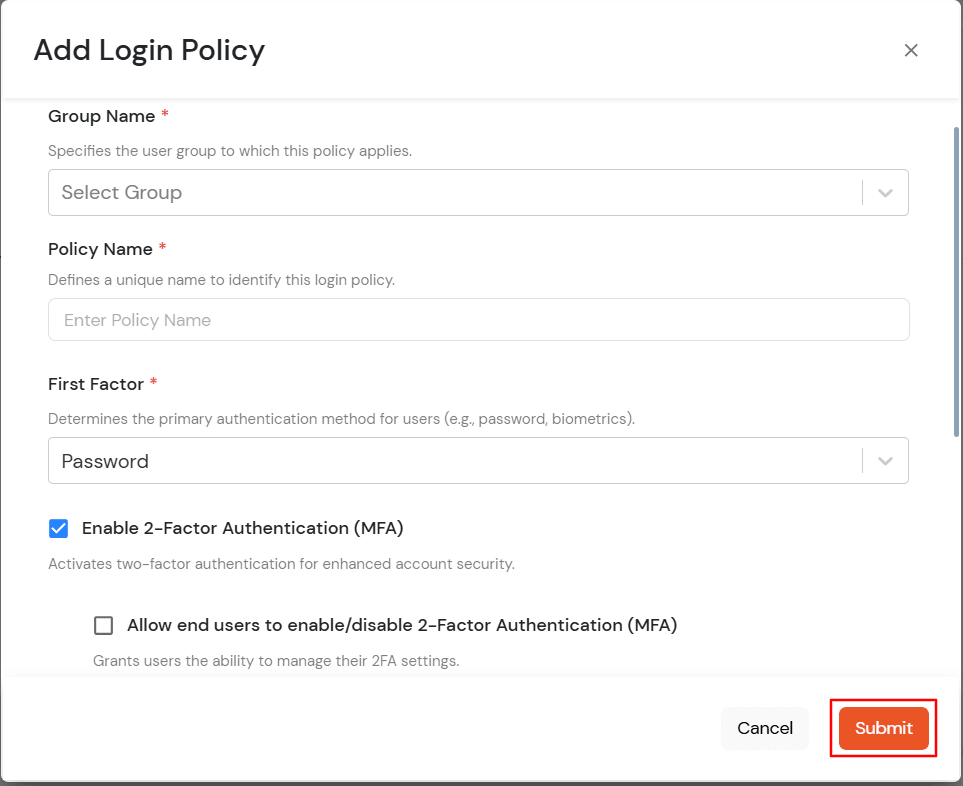This screenshot has height=786, width=963.
Task: Cancel the Add Login Policy dialog
Action: point(764,728)
